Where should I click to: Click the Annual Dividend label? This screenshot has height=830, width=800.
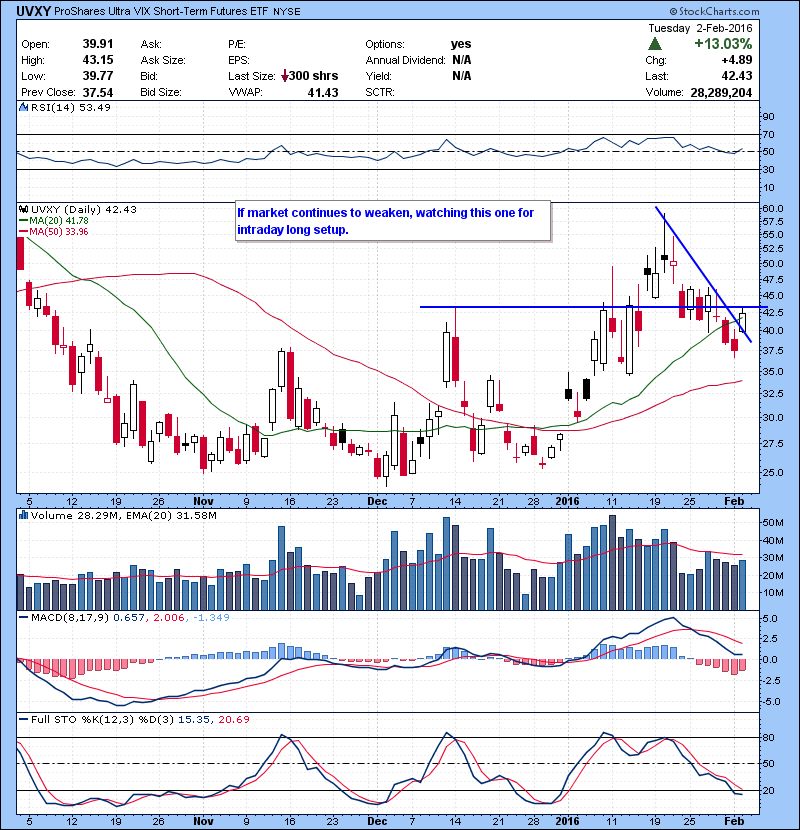click(406, 60)
